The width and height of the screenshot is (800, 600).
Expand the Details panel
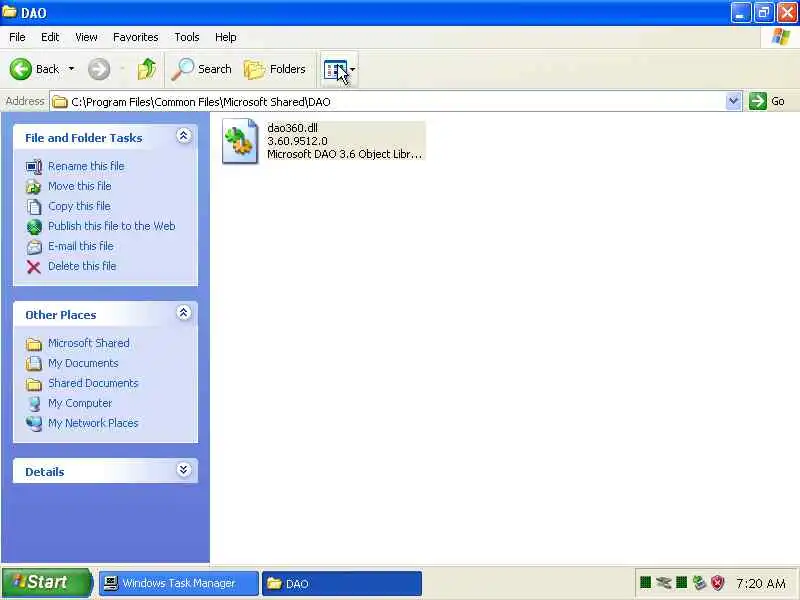(x=184, y=470)
